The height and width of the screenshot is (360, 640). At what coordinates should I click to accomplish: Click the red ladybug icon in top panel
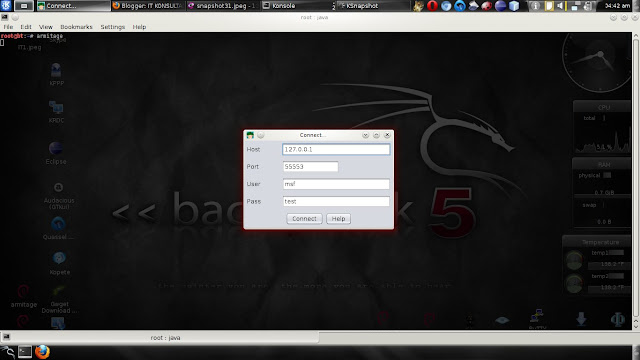(x=487, y=6)
